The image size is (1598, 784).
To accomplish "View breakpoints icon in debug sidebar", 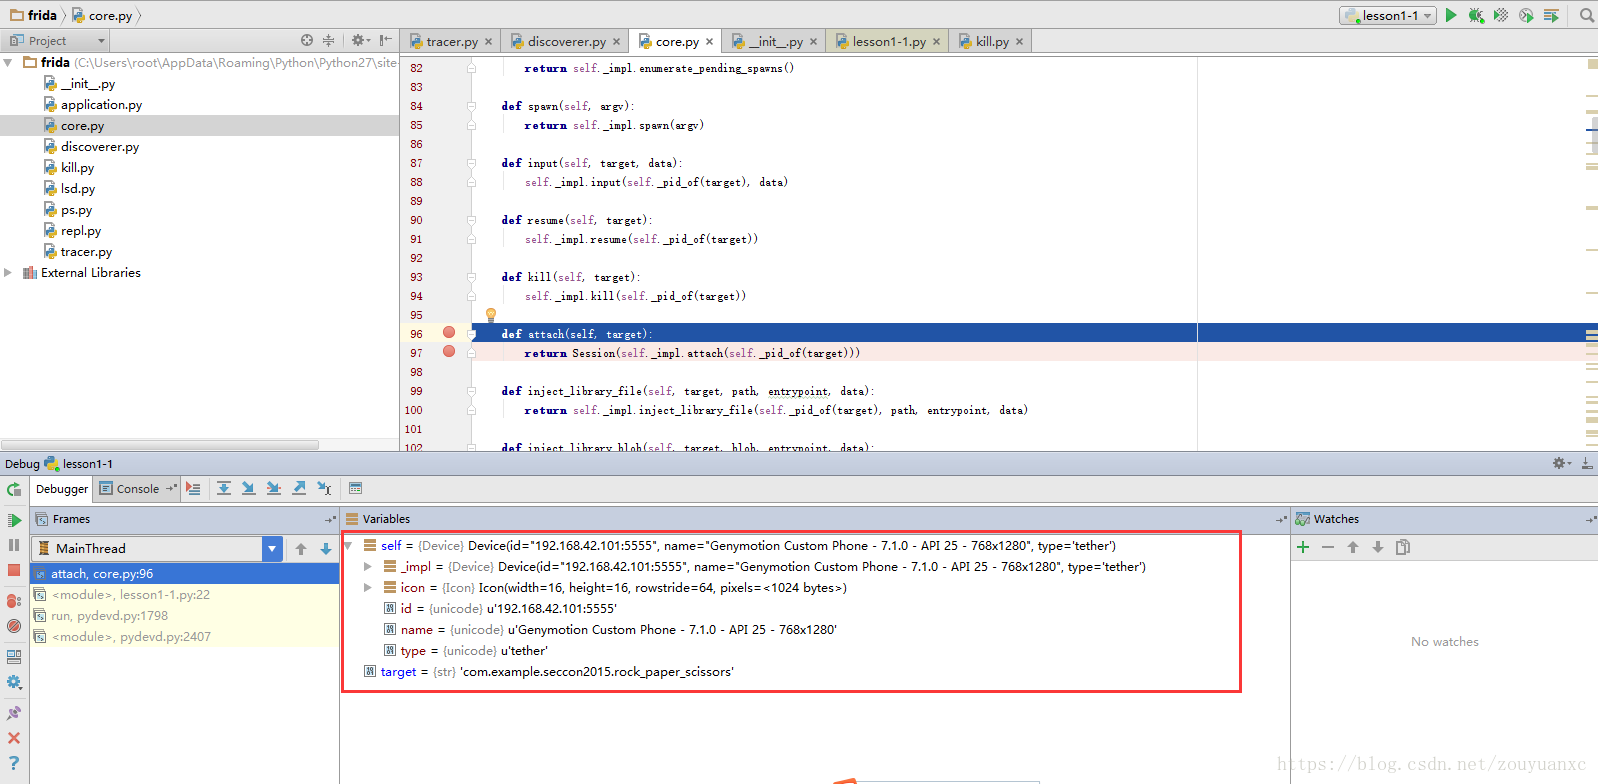I will point(14,601).
